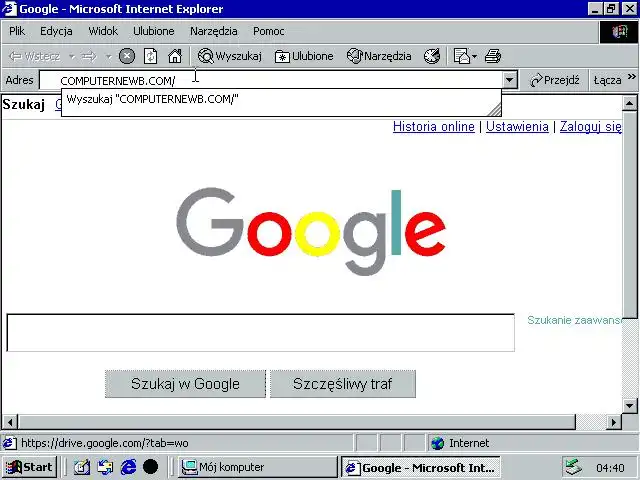
Task: Open the Pomoc menu
Action: coord(269,31)
